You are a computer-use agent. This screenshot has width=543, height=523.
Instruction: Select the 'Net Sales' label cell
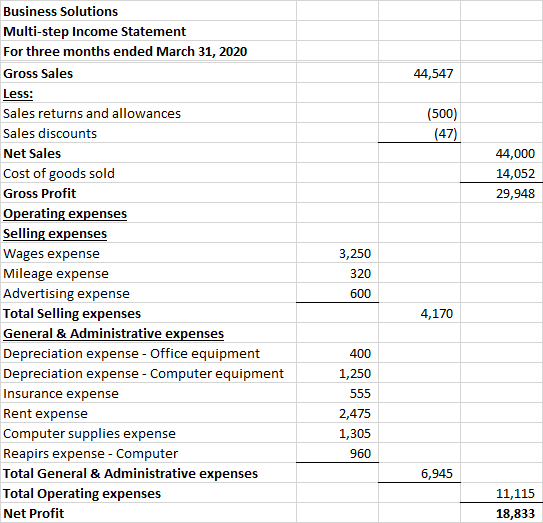(32, 153)
